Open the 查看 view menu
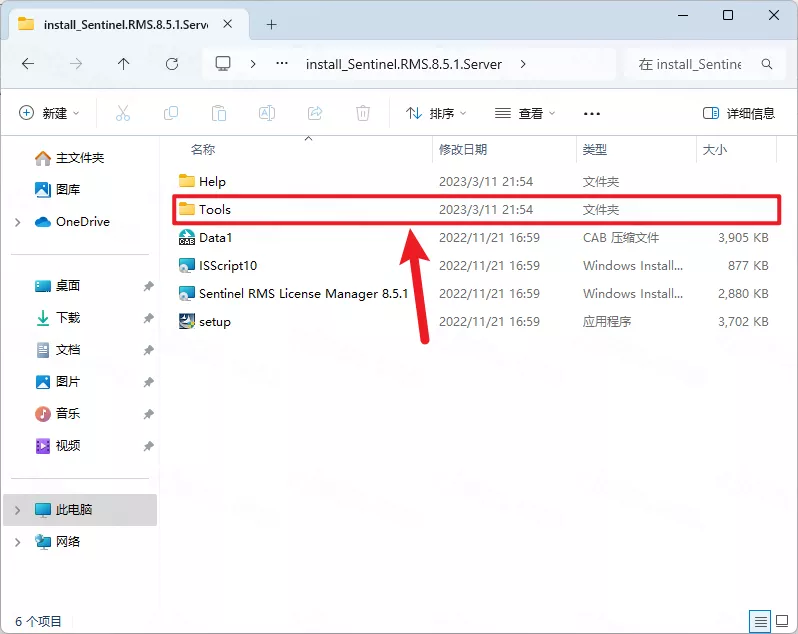The height and width of the screenshot is (634, 798). tap(525, 114)
